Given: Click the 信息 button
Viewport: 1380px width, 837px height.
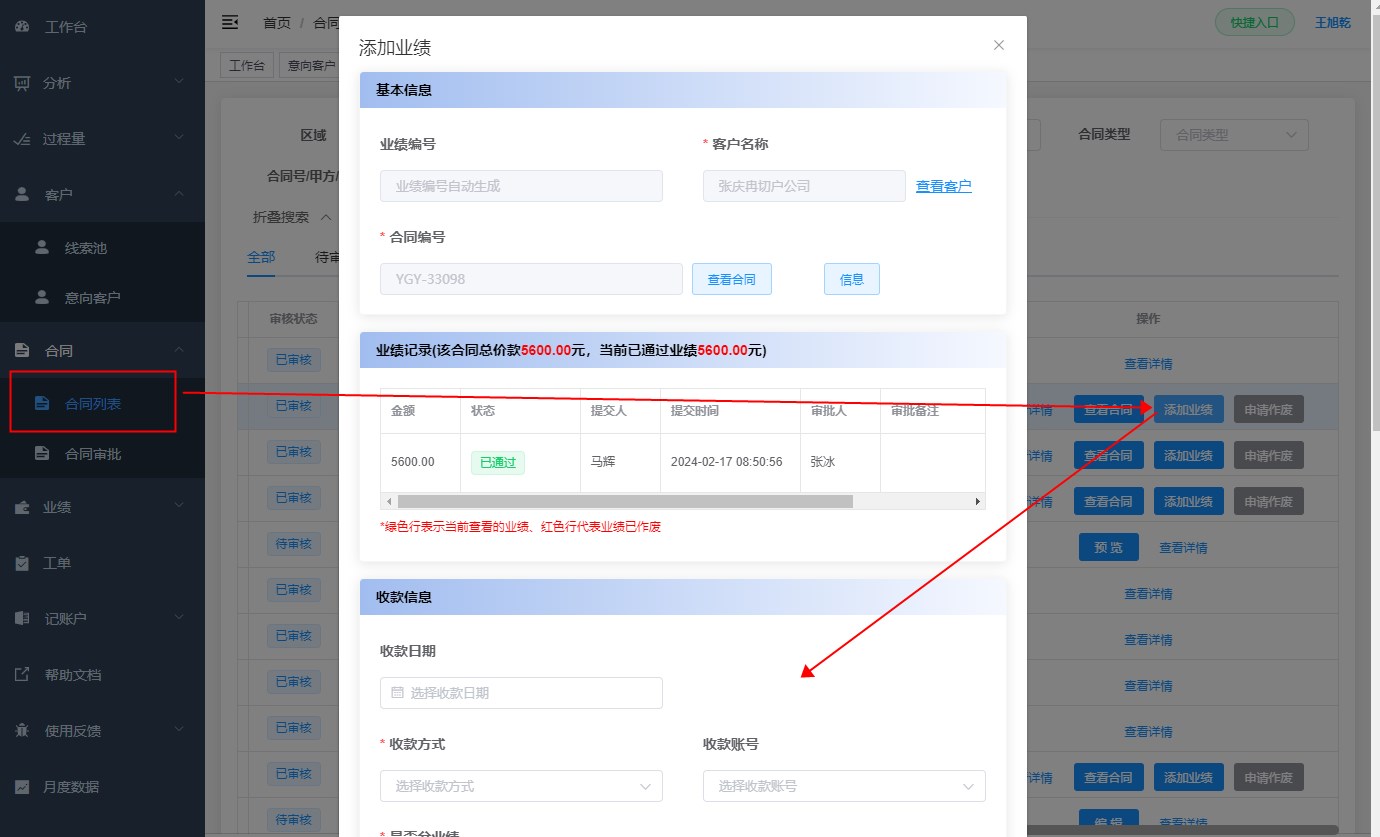Looking at the screenshot, I should tap(852, 279).
